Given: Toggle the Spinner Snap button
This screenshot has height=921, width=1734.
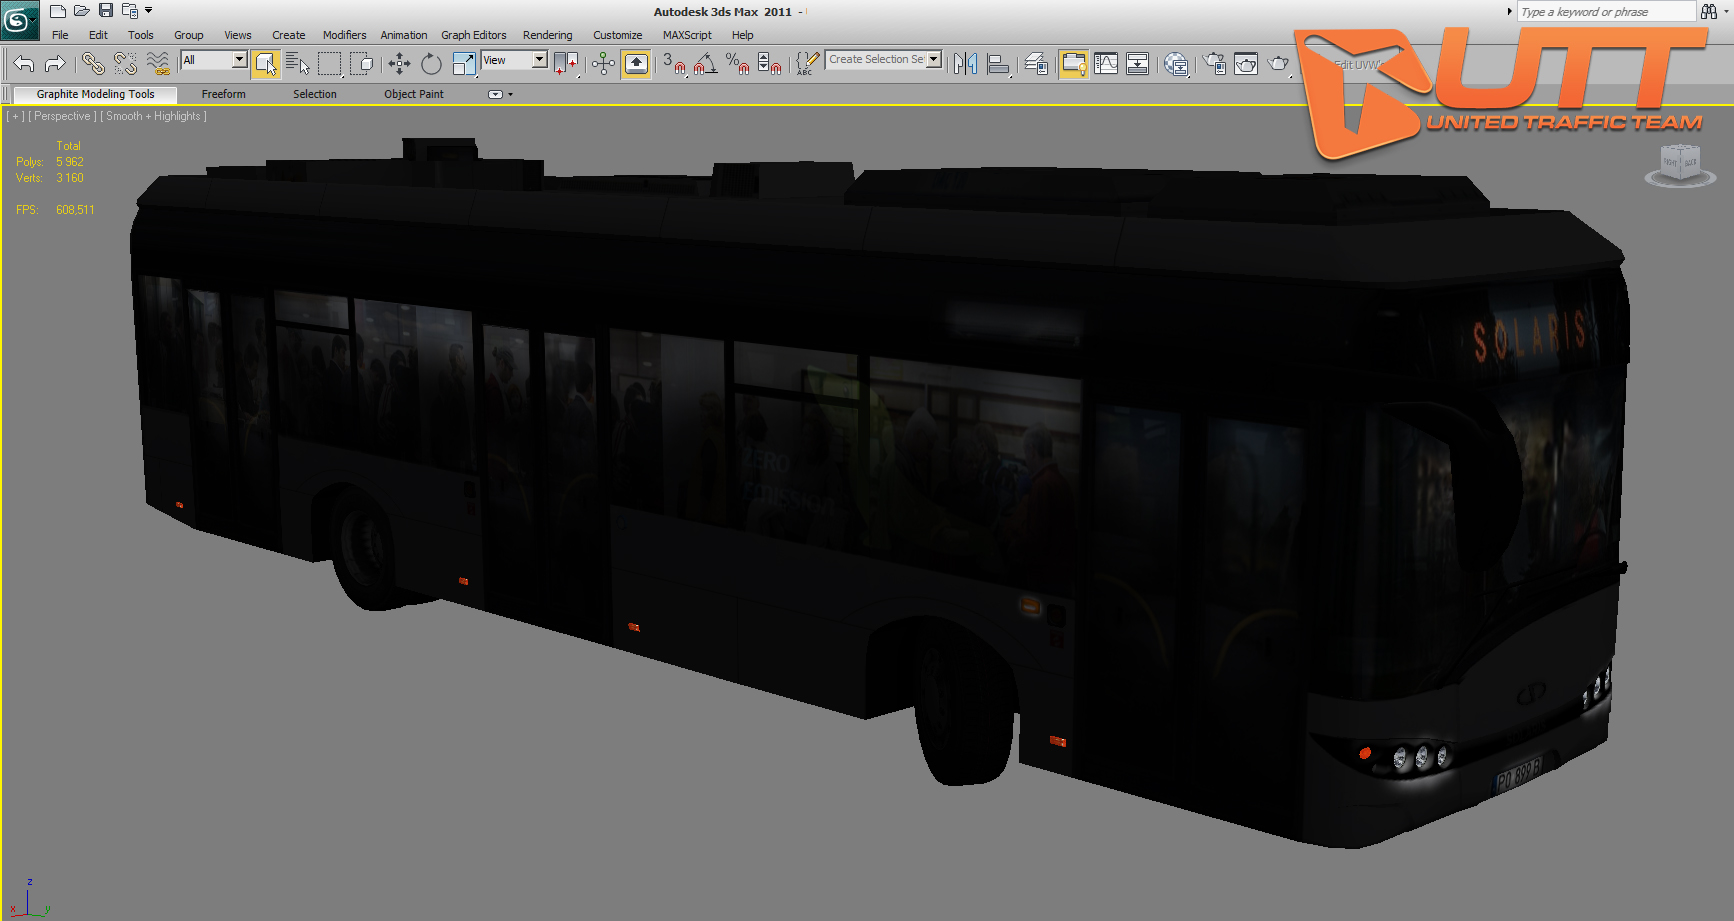Looking at the screenshot, I should (x=769, y=64).
